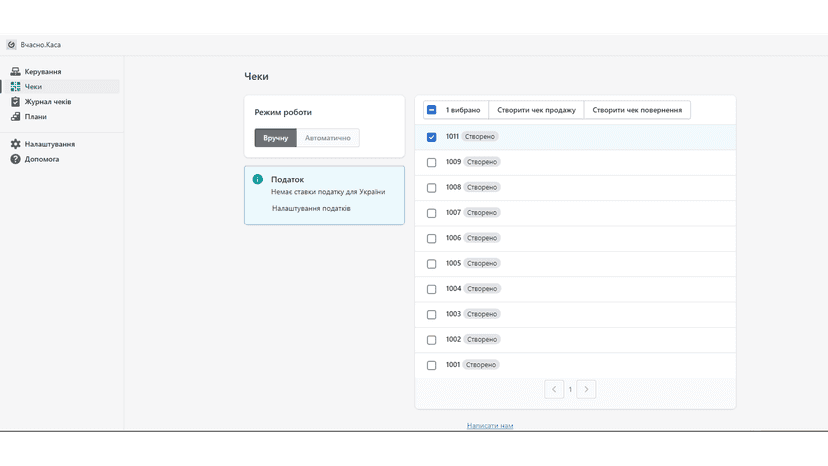Screen dimensions: 828x466
Task: Check the checkbox for receipt 1007
Action: coord(431,213)
